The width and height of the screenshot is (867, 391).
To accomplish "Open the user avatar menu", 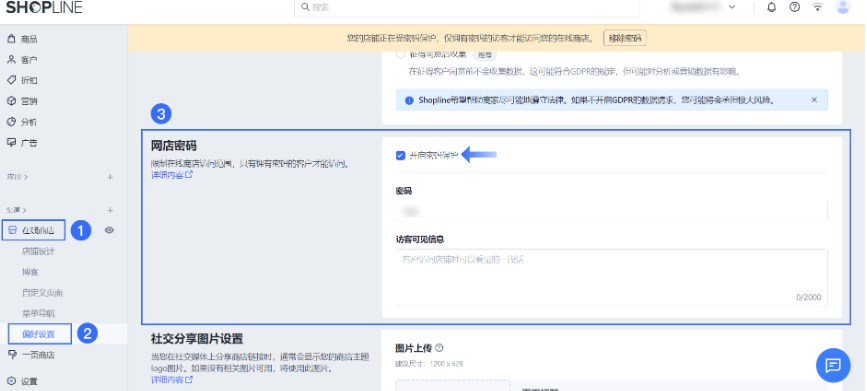I will [843, 7].
